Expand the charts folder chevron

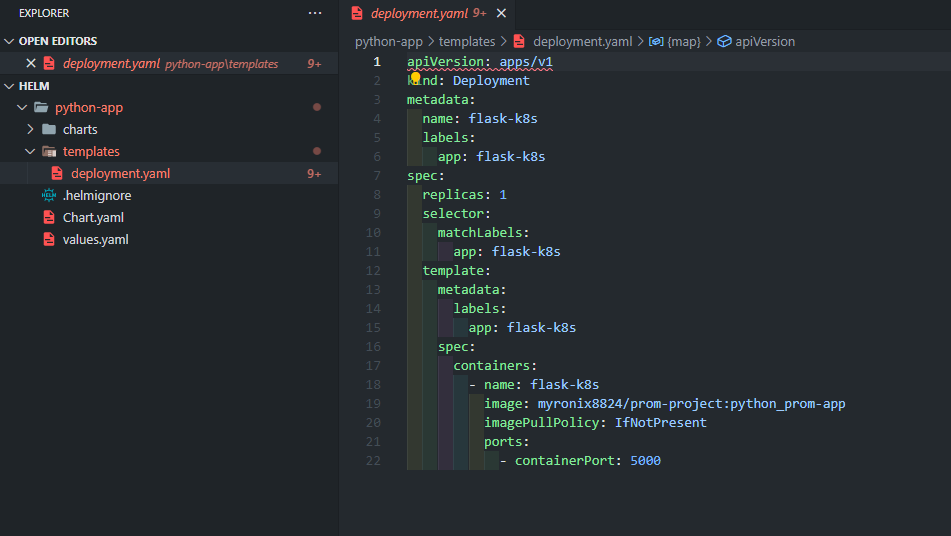[30, 129]
